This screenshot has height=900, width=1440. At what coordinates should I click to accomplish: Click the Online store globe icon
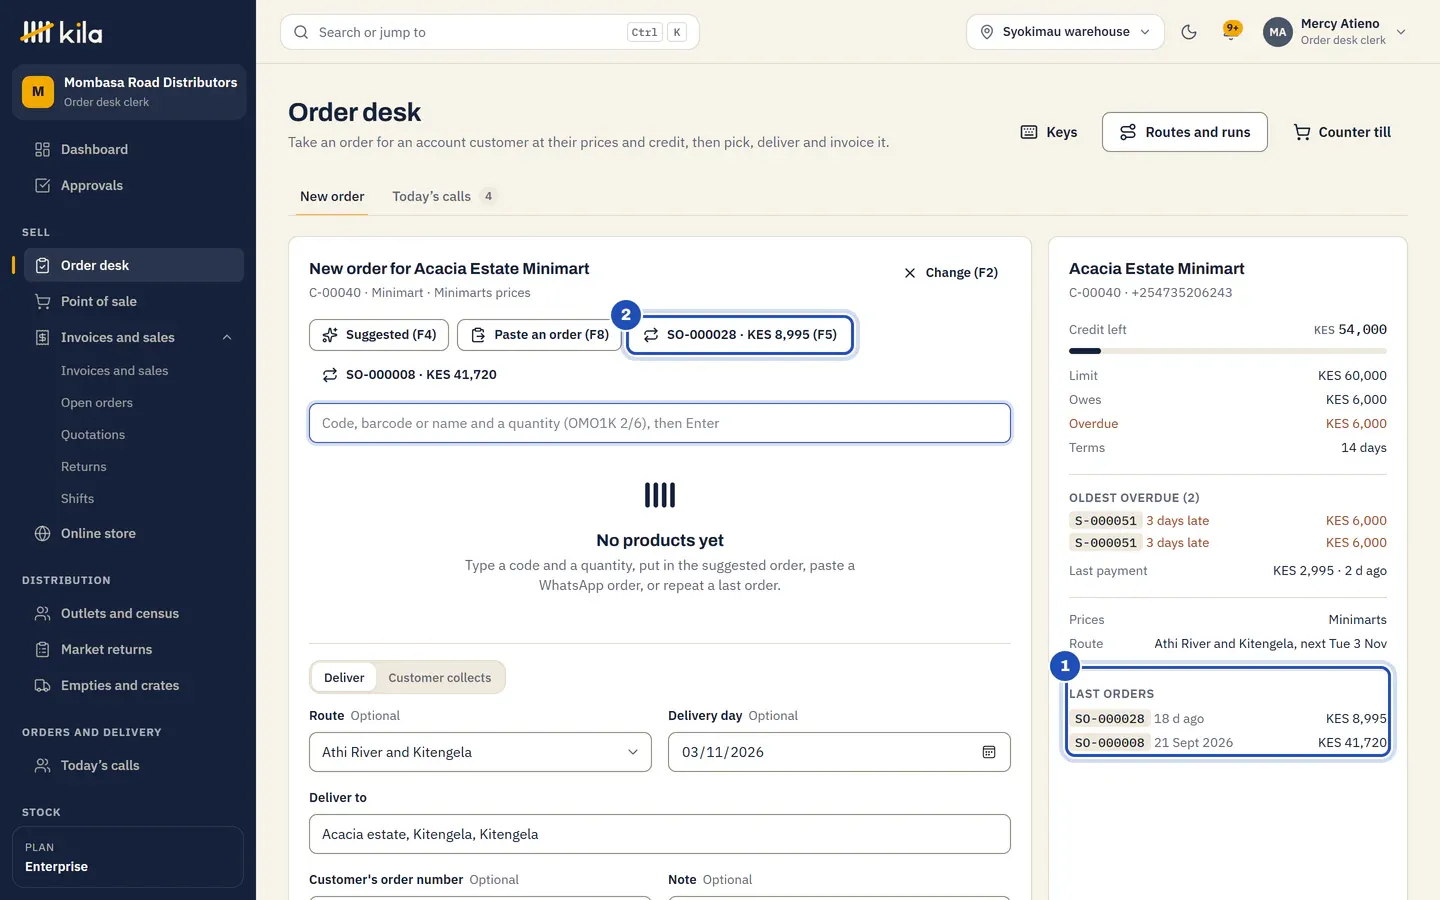click(42, 533)
